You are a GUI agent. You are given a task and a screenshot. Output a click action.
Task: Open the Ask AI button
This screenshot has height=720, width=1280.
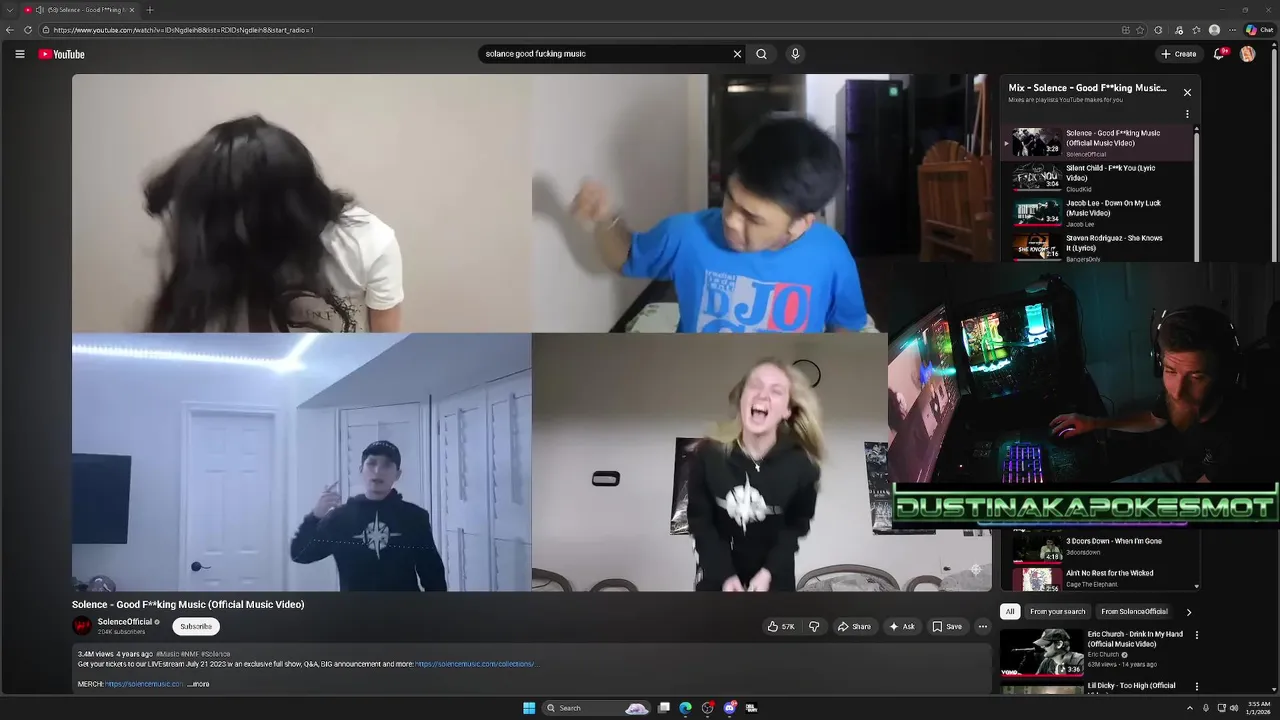coord(901,627)
